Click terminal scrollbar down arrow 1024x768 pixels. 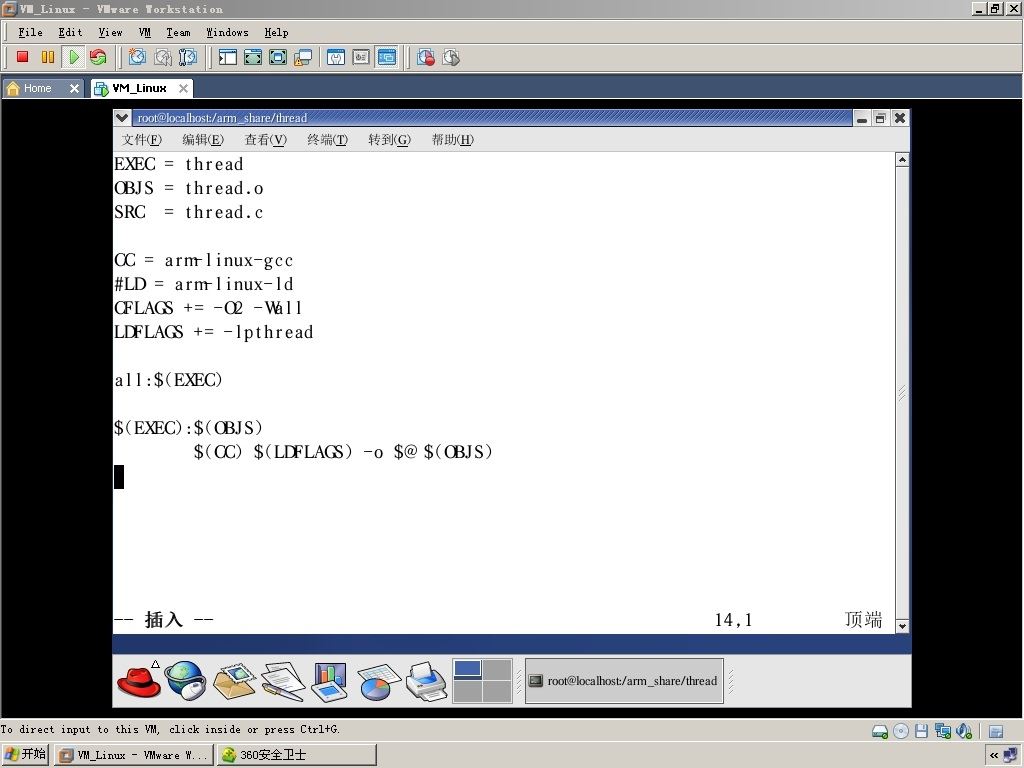(x=902, y=626)
